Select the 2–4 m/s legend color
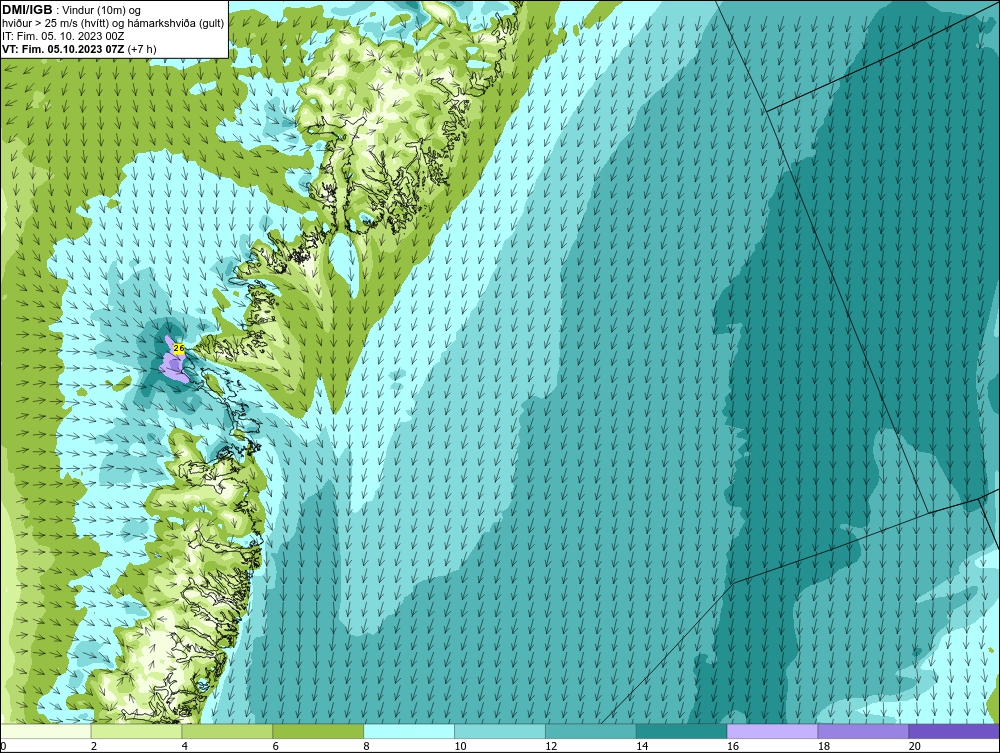The width and height of the screenshot is (1000, 753). click(136, 731)
